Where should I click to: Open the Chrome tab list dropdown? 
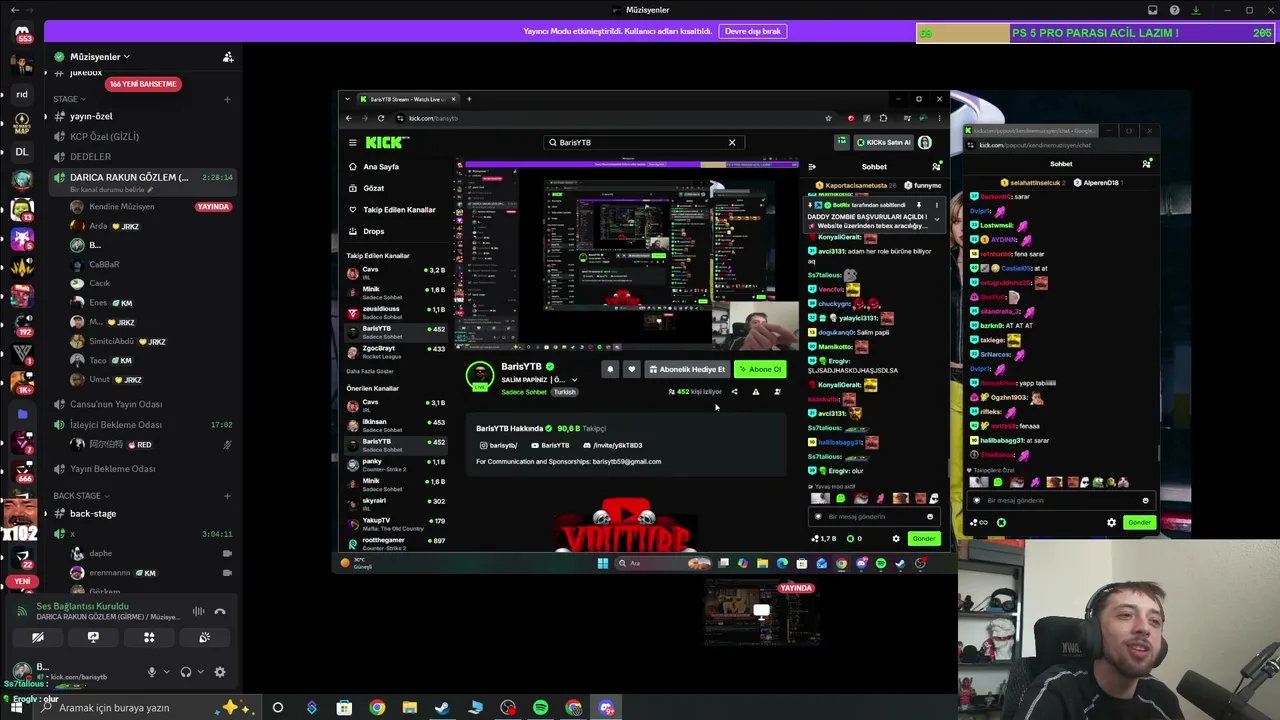347,99
